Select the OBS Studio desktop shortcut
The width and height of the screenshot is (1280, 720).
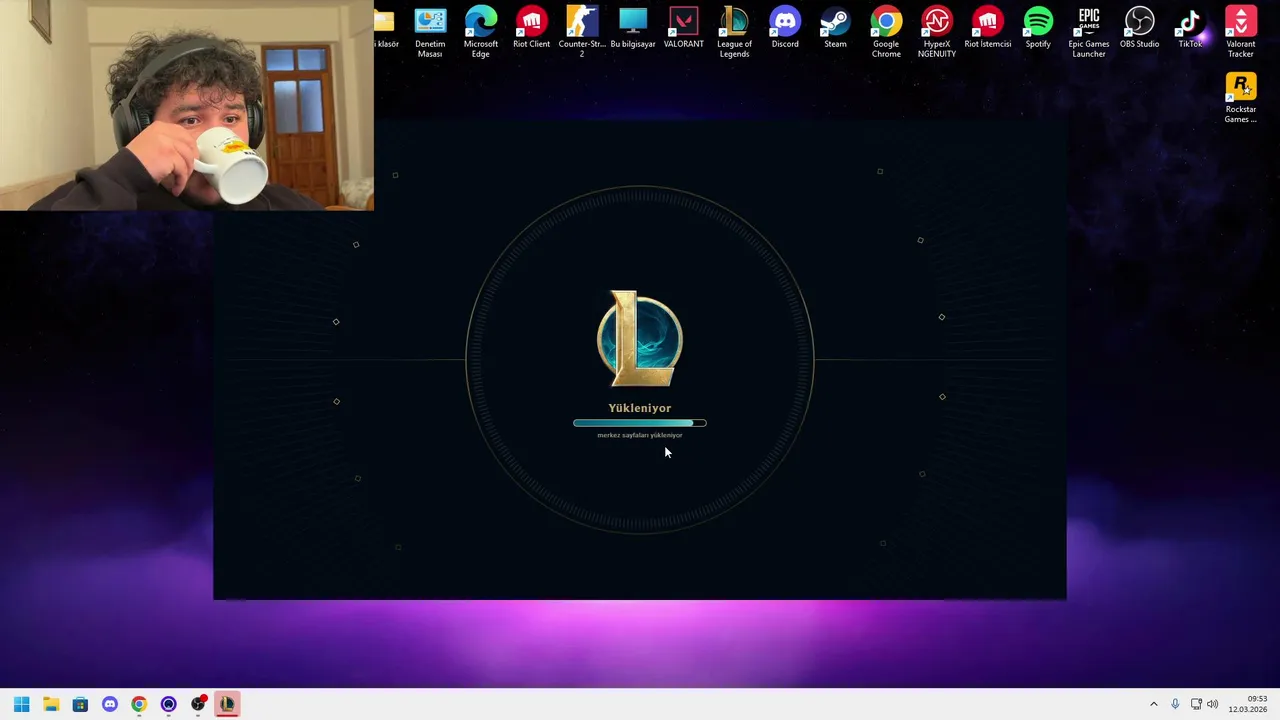click(1139, 28)
